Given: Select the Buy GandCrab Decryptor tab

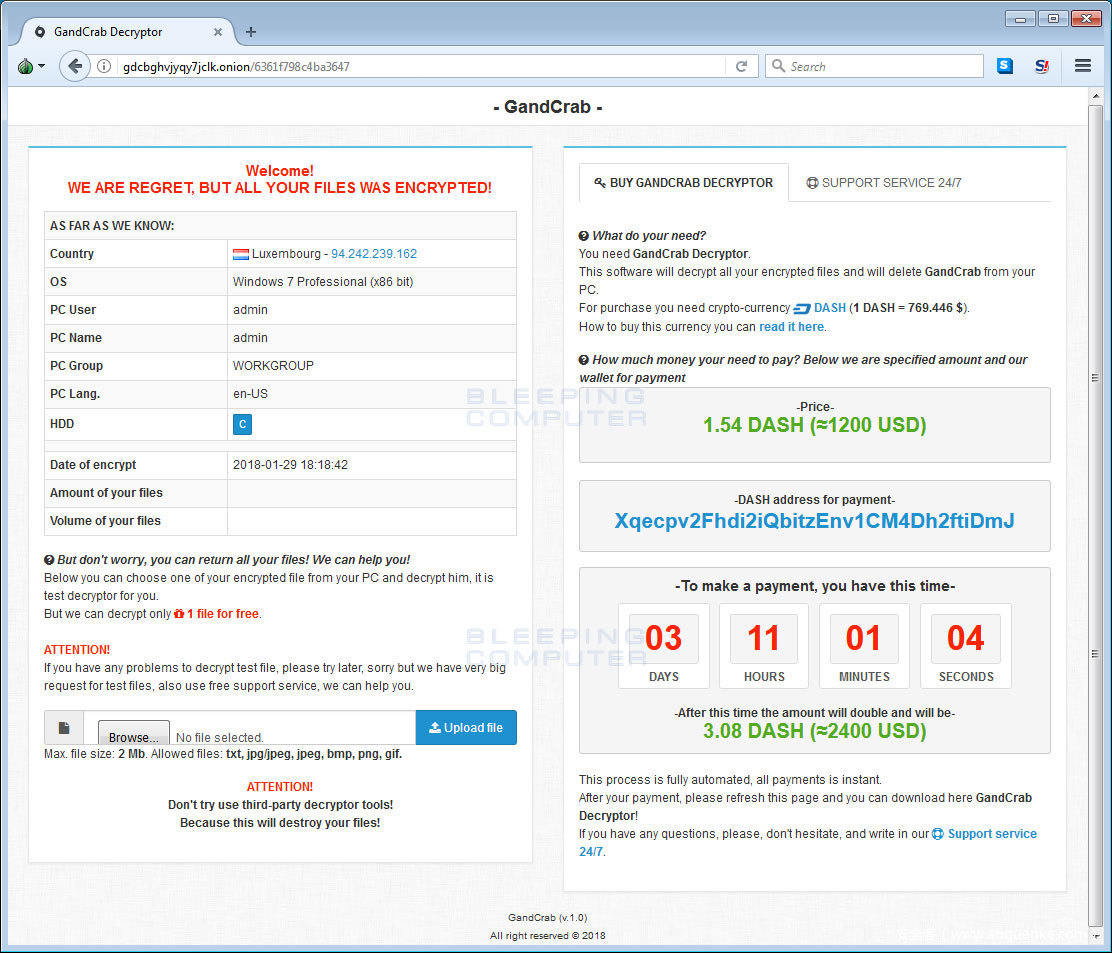Looking at the screenshot, I should (x=683, y=183).
